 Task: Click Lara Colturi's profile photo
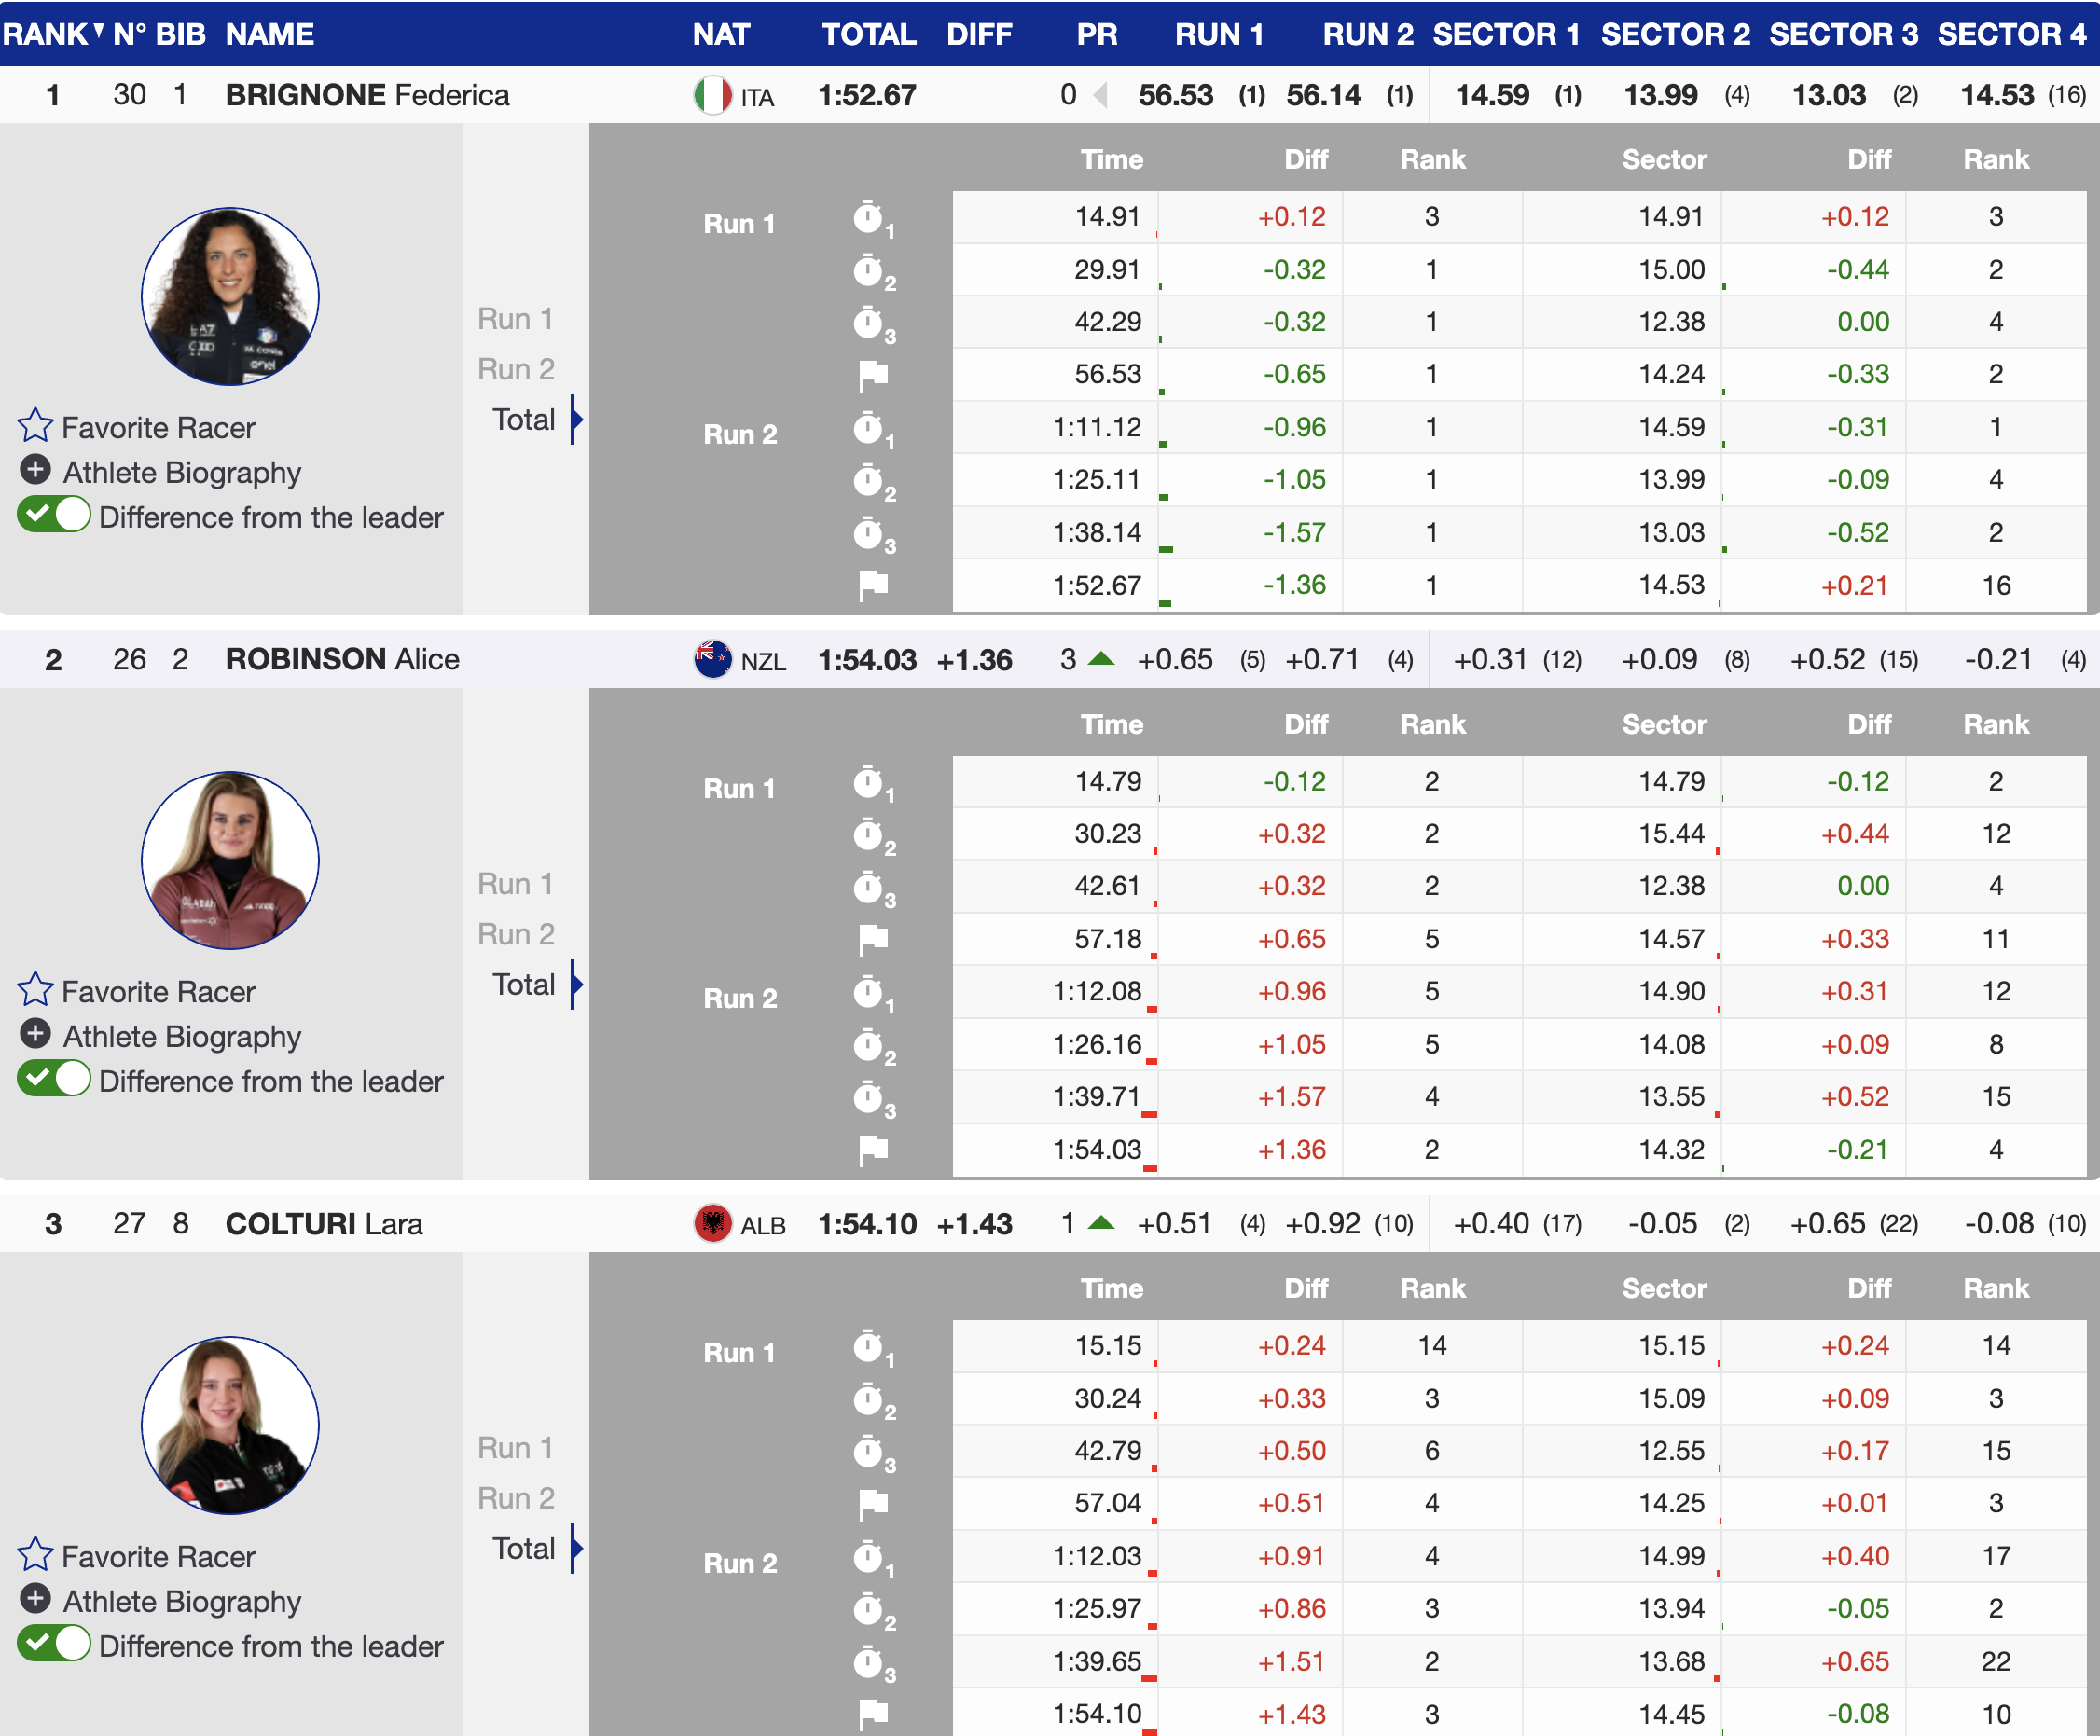(230, 1425)
